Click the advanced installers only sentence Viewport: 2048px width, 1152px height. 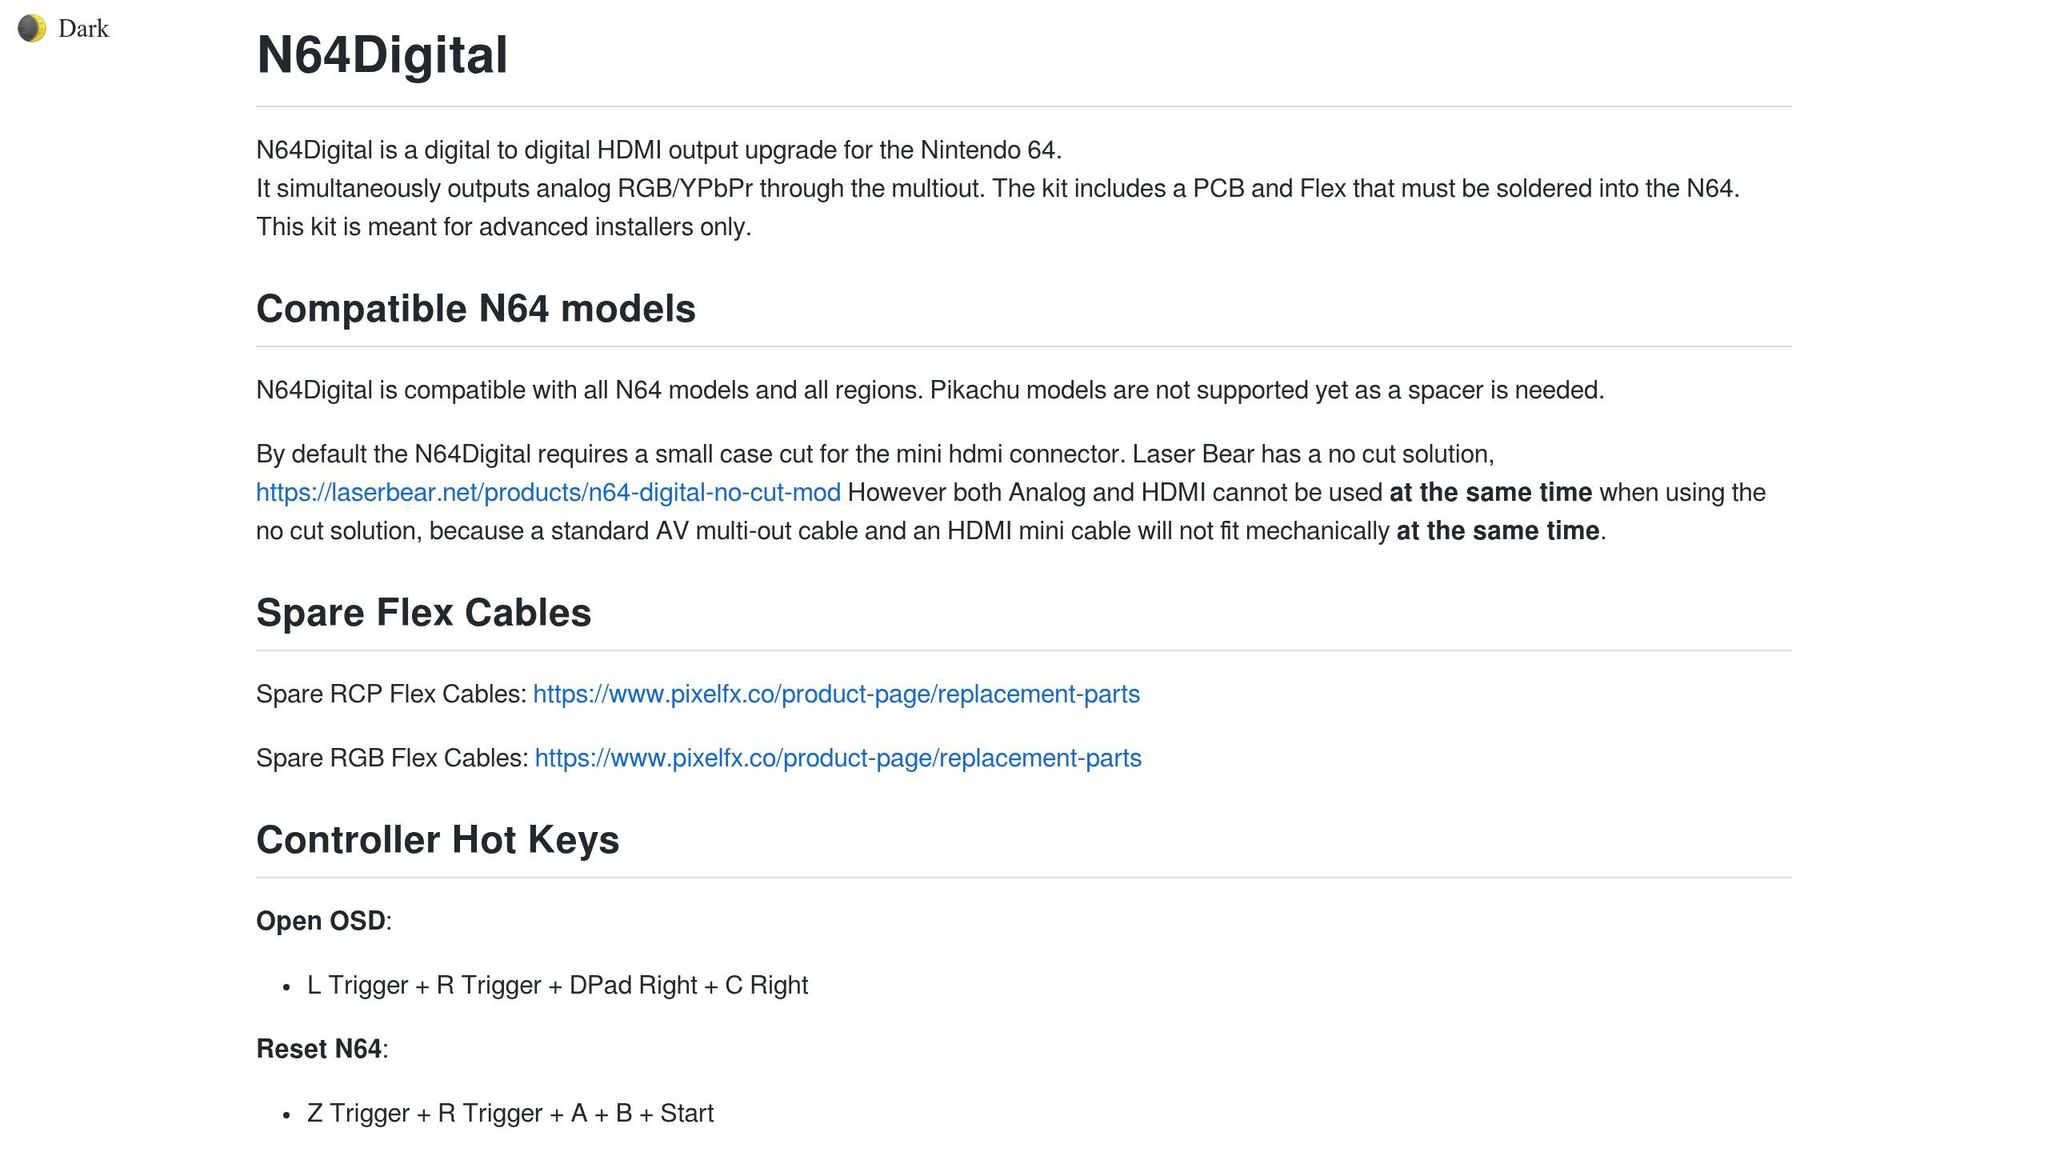(x=503, y=227)
